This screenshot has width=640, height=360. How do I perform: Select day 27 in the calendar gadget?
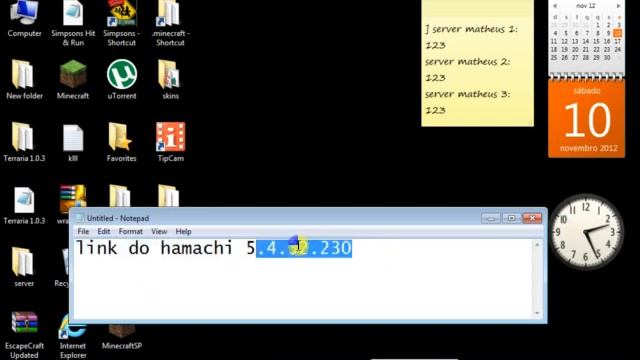[575, 58]
